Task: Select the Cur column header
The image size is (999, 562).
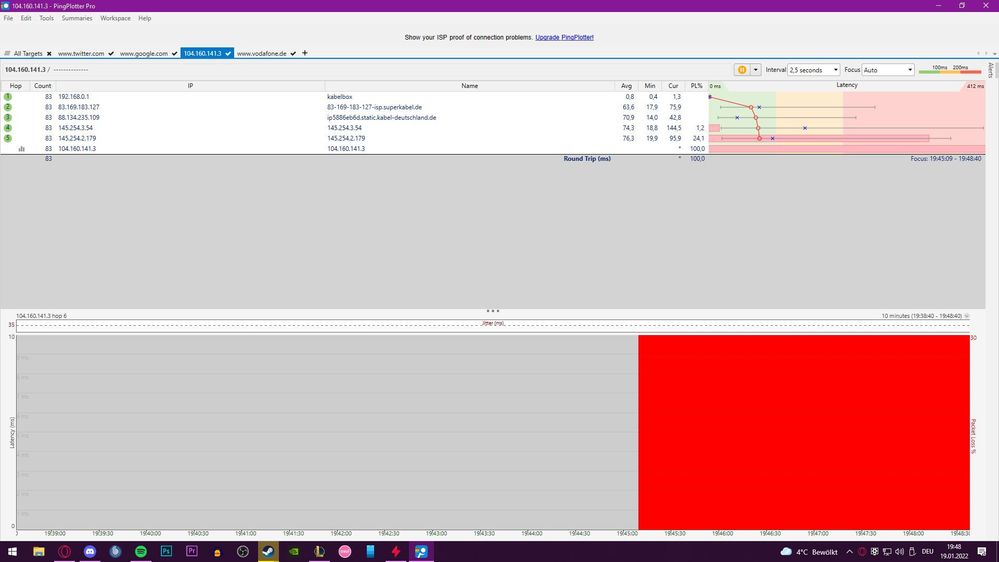Action: pyautogui.click(x=673, y=86)
